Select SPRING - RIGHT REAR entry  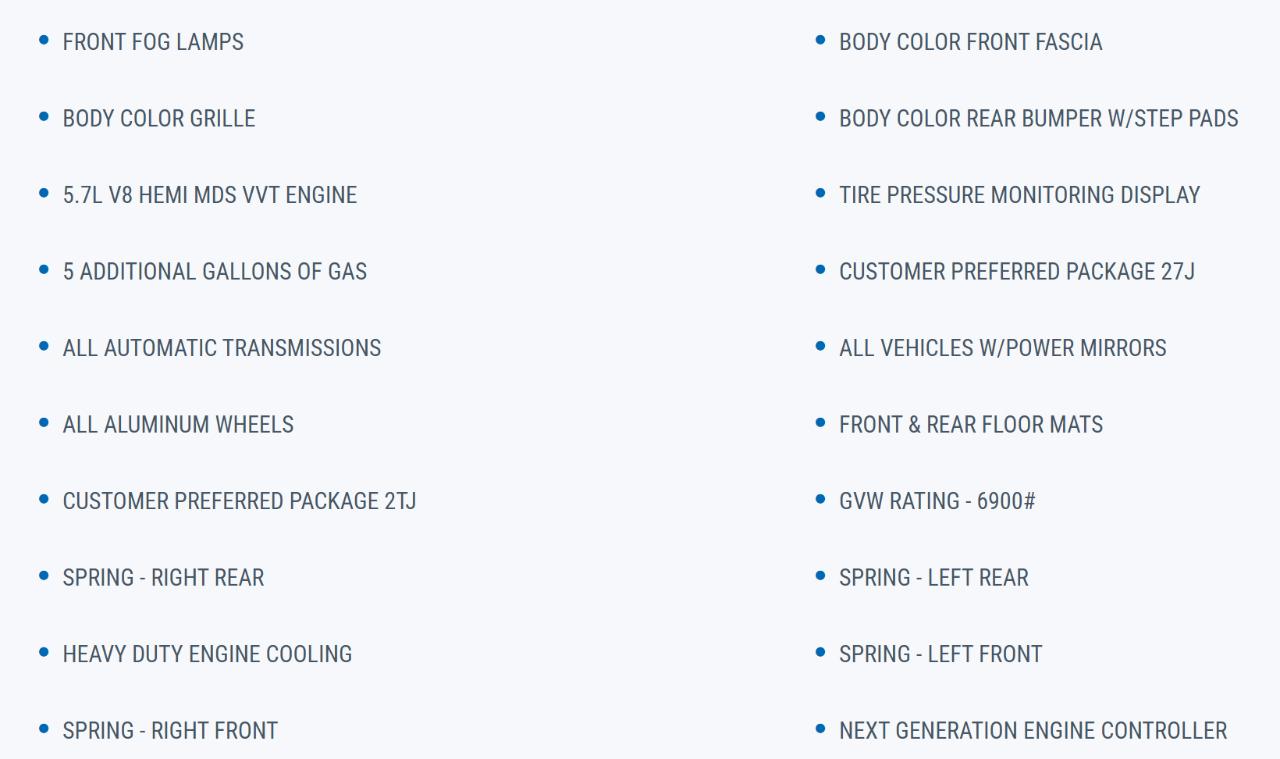pyautogui.click(x=164, y=577)
